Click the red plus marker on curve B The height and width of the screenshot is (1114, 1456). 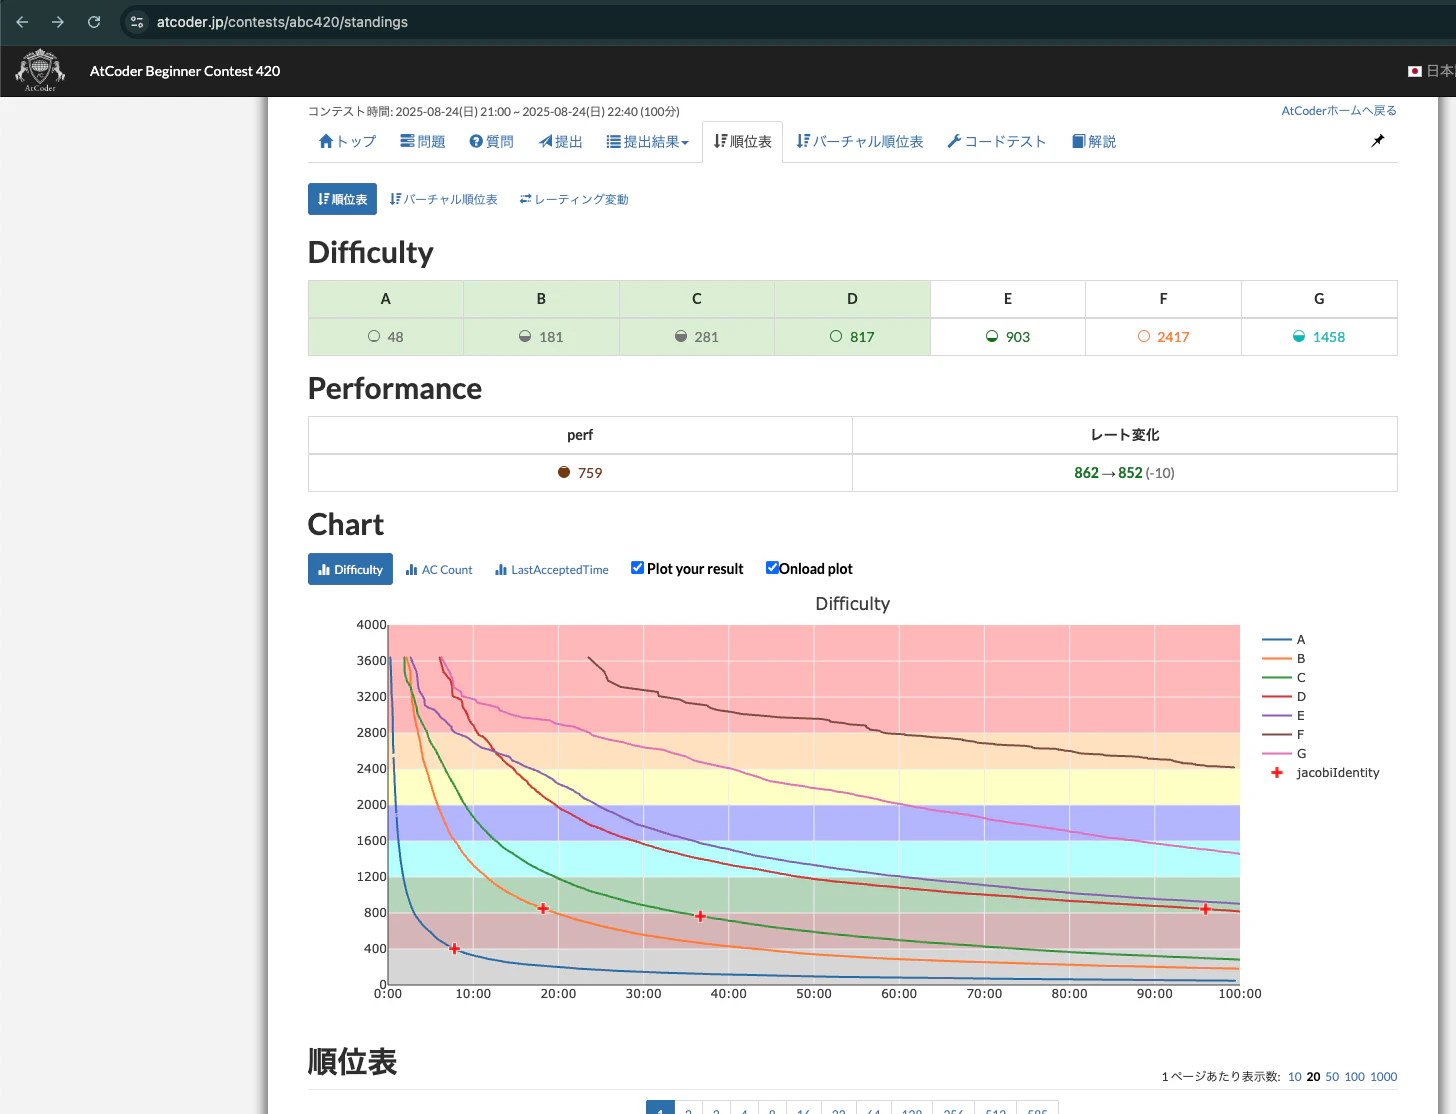543,909
